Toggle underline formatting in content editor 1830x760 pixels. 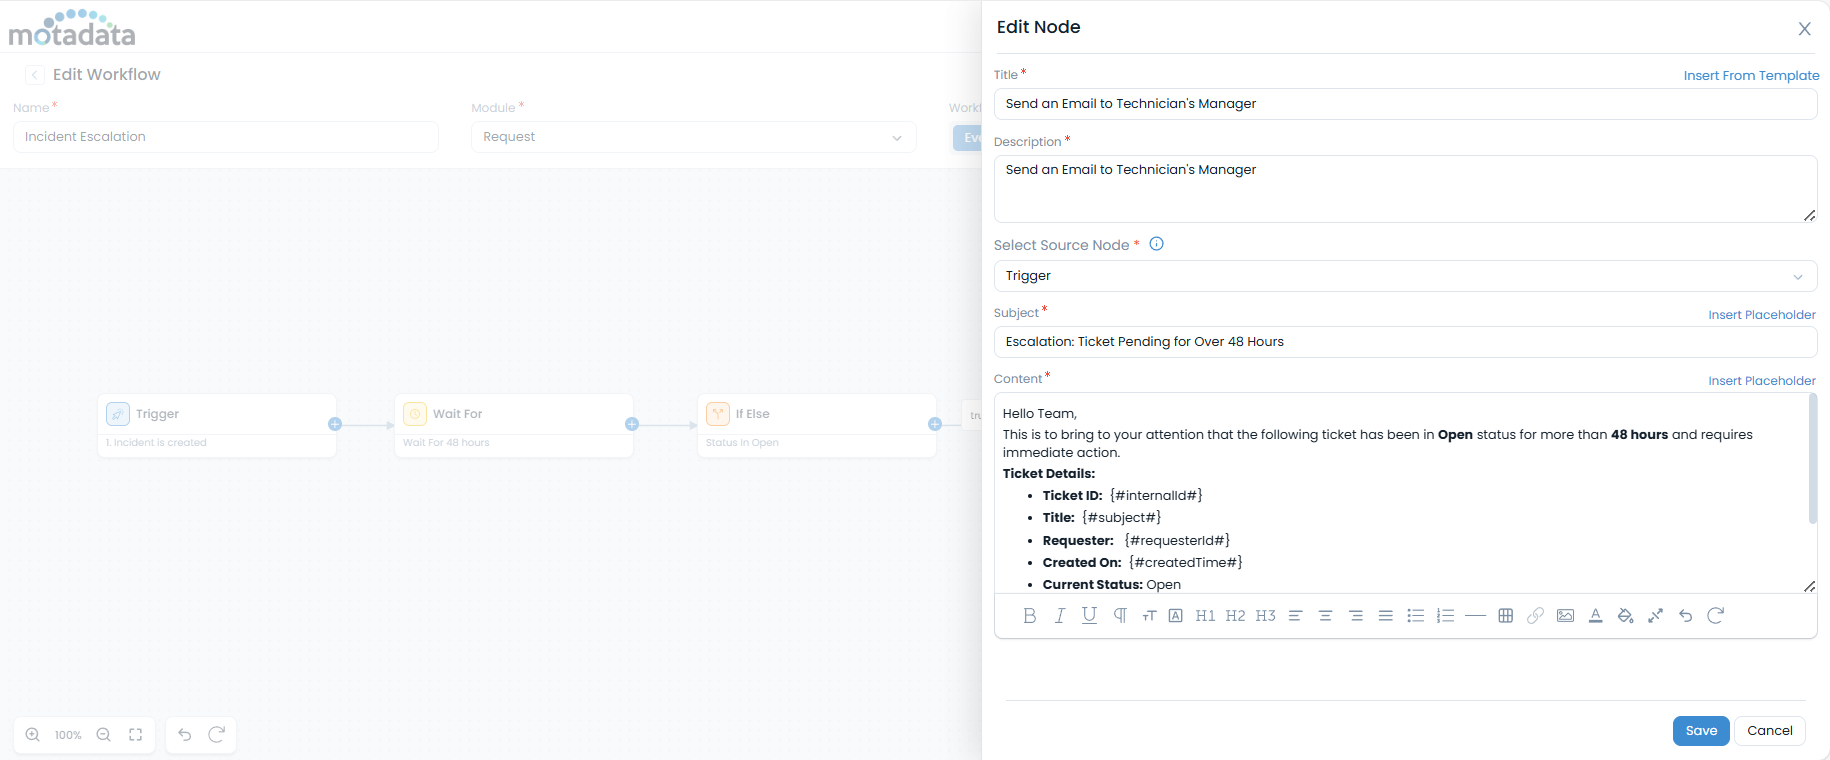click(1090, 616)
